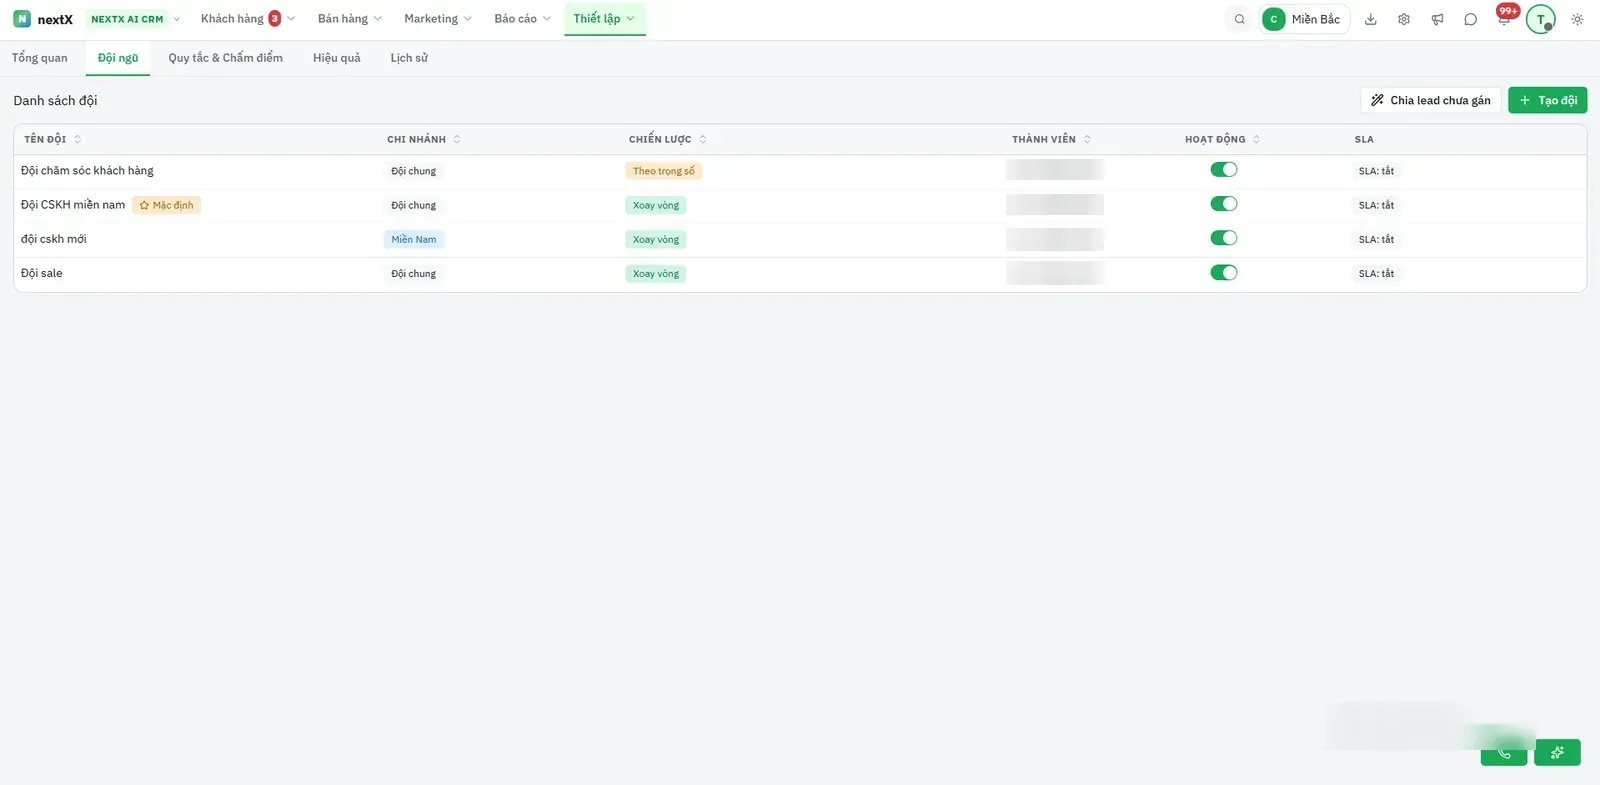Image resolution: width=1600 pixels, height=785 pixels.
Task: Click Chia lead chưa gán button
Action: [1430, 100]
